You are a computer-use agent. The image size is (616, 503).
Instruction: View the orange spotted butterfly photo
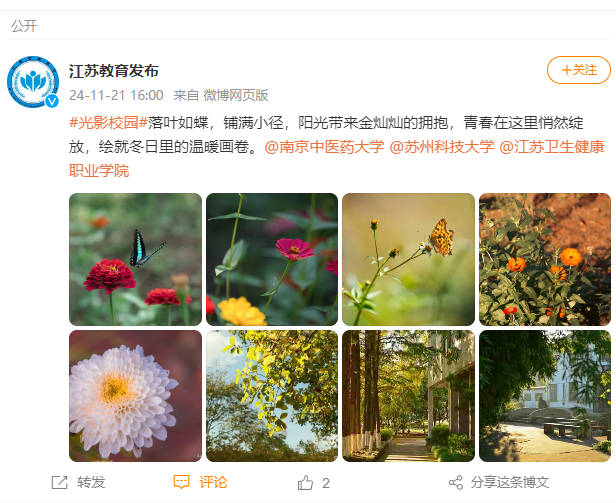pos(409,259)
